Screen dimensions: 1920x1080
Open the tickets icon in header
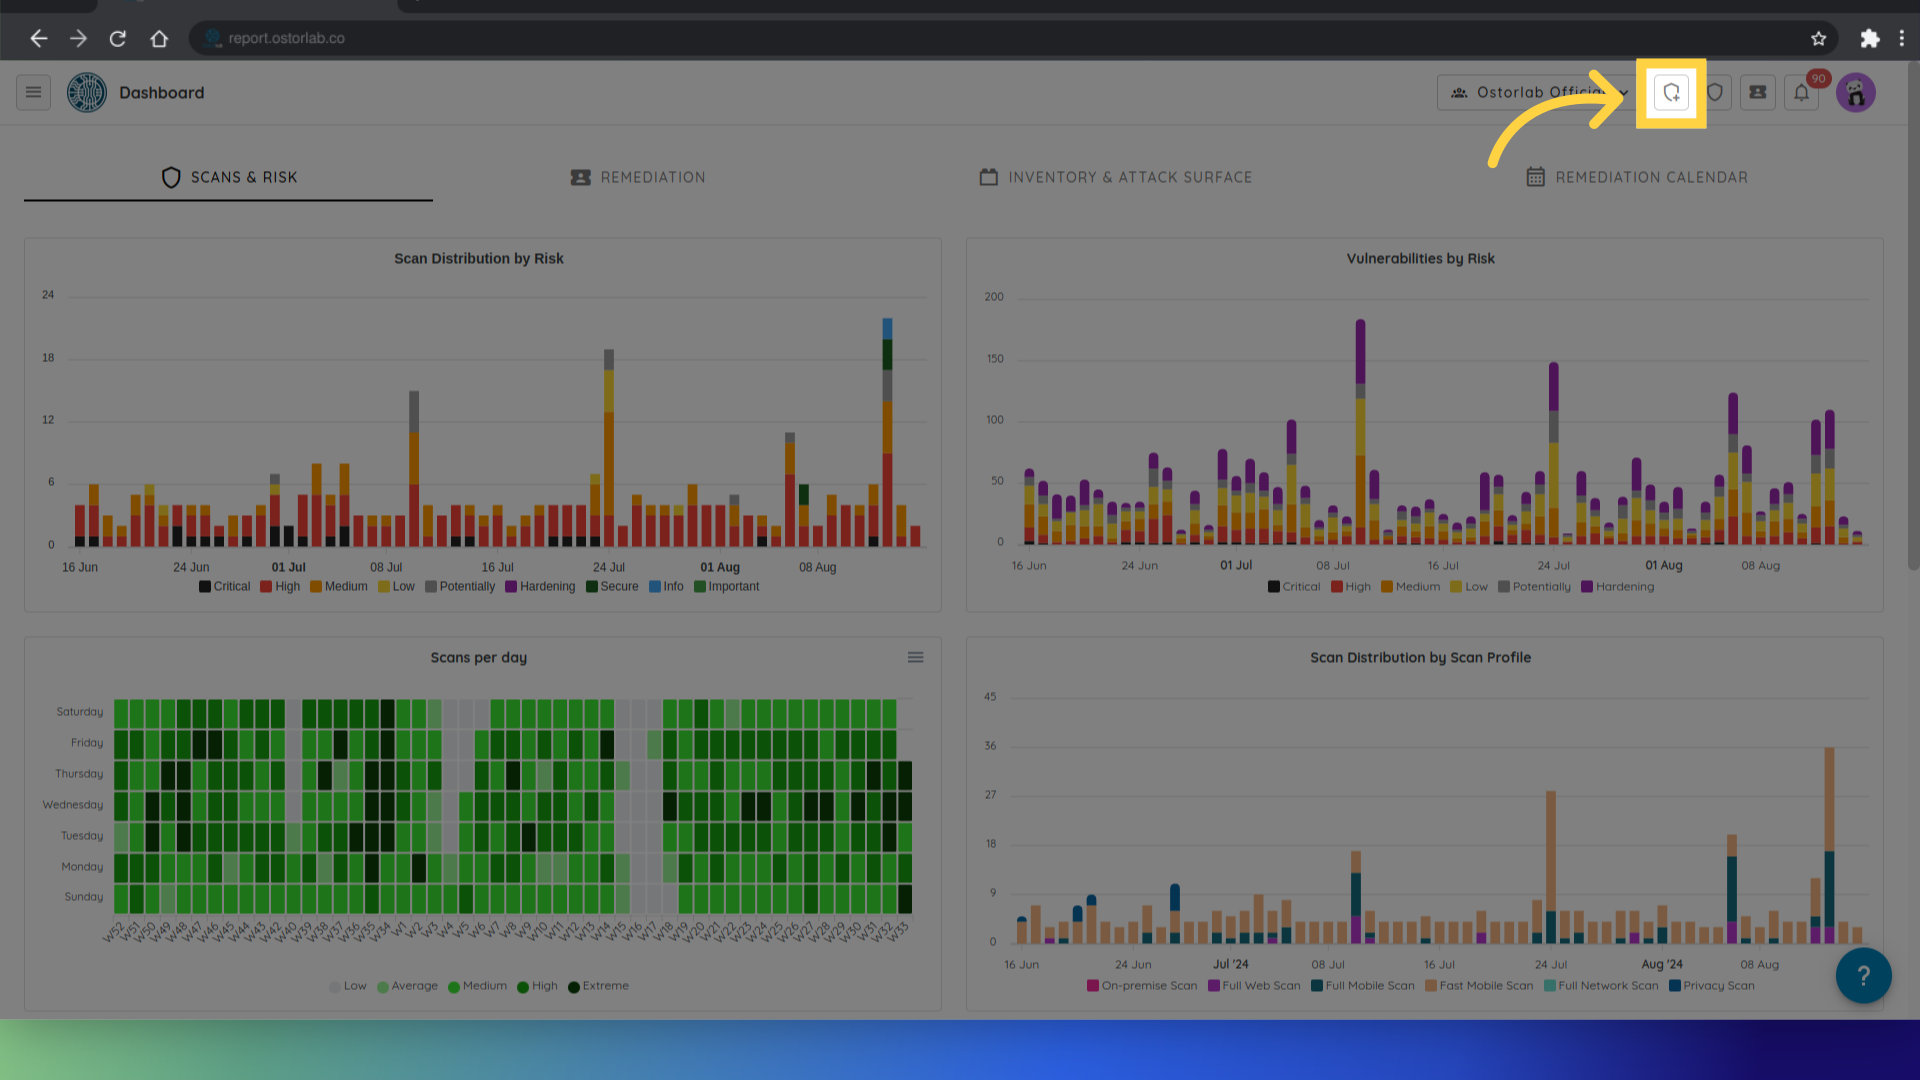point(1757,93)
